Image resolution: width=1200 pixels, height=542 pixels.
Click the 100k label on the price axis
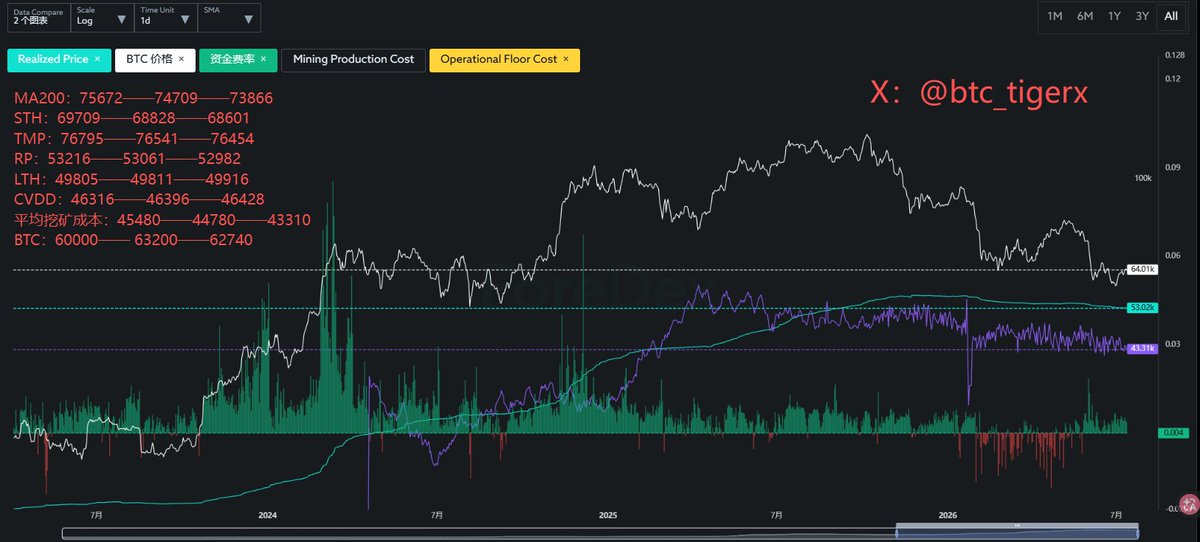point(1143,177)
